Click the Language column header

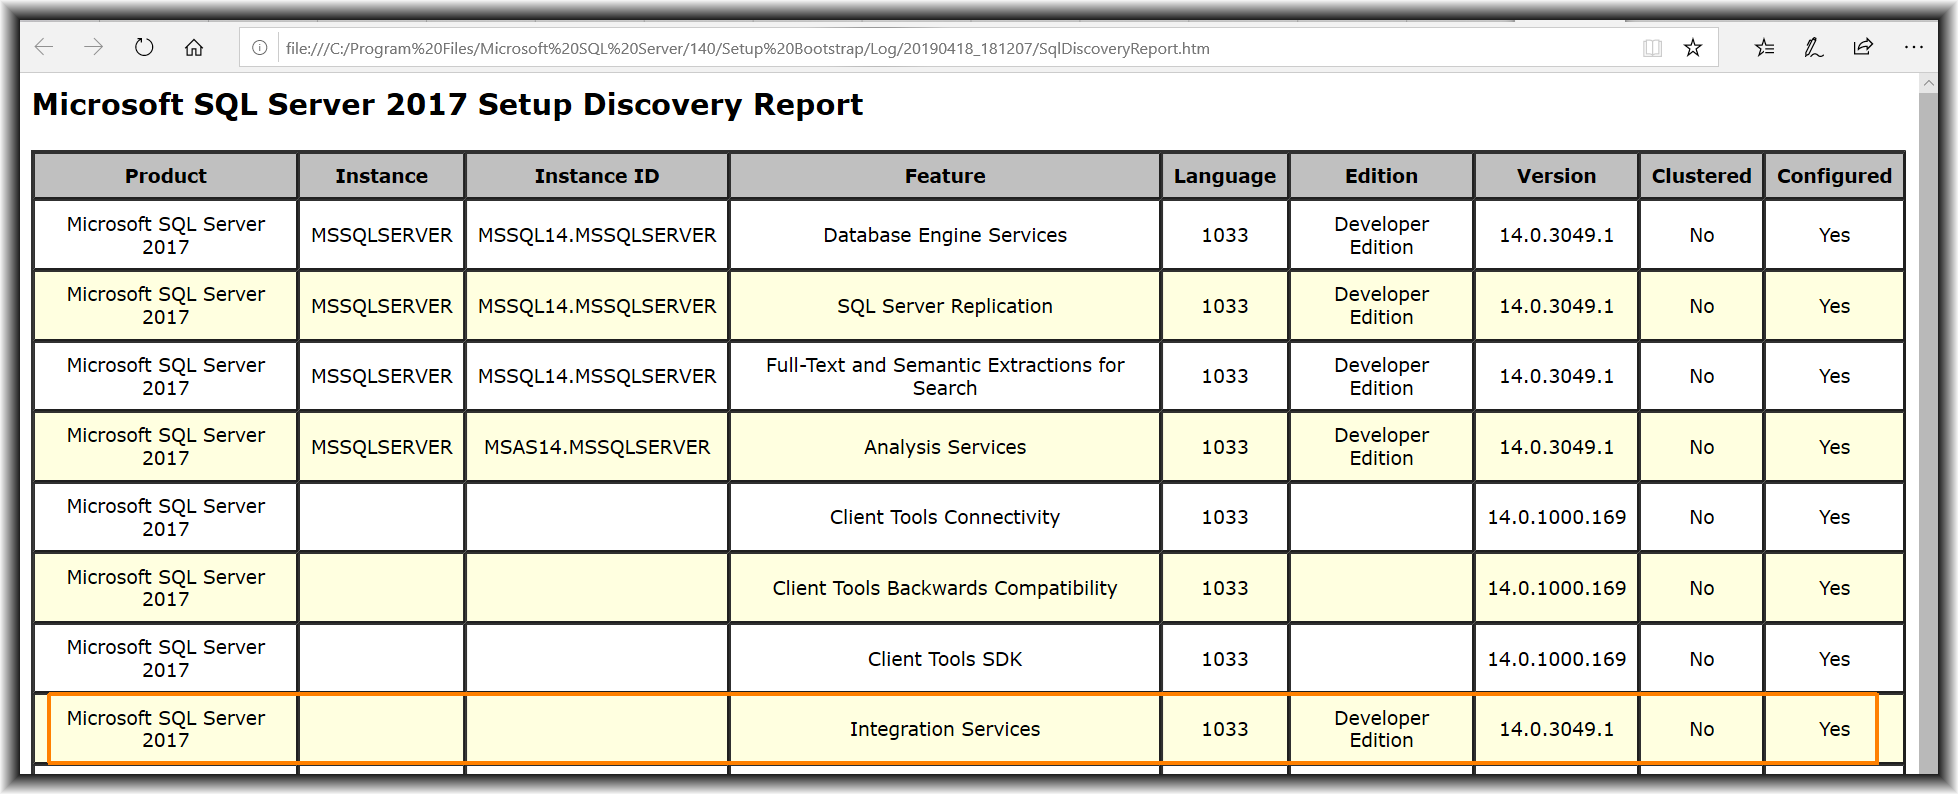tap(1225, 176)
